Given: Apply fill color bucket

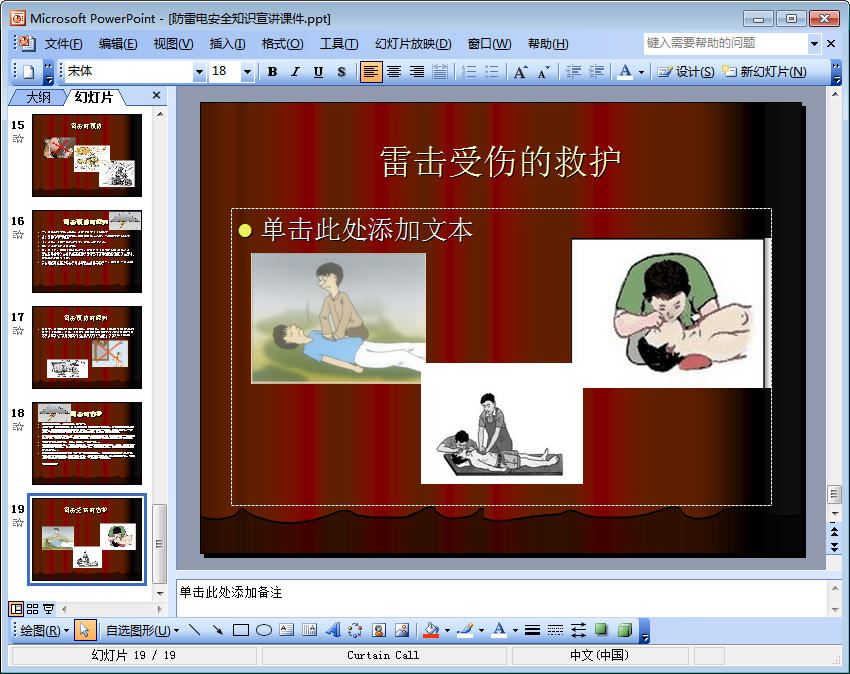Looking at the screenshot, I should point(431,630).
